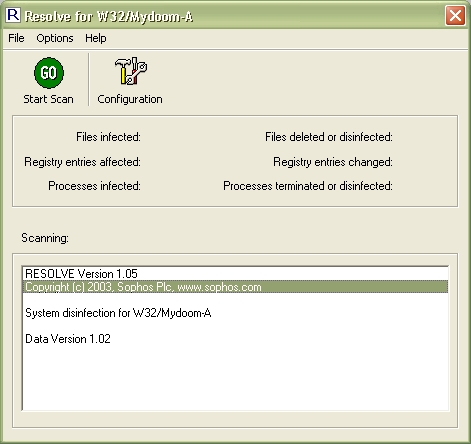Select the 'Data Version 1.02' line

(235, 339)
